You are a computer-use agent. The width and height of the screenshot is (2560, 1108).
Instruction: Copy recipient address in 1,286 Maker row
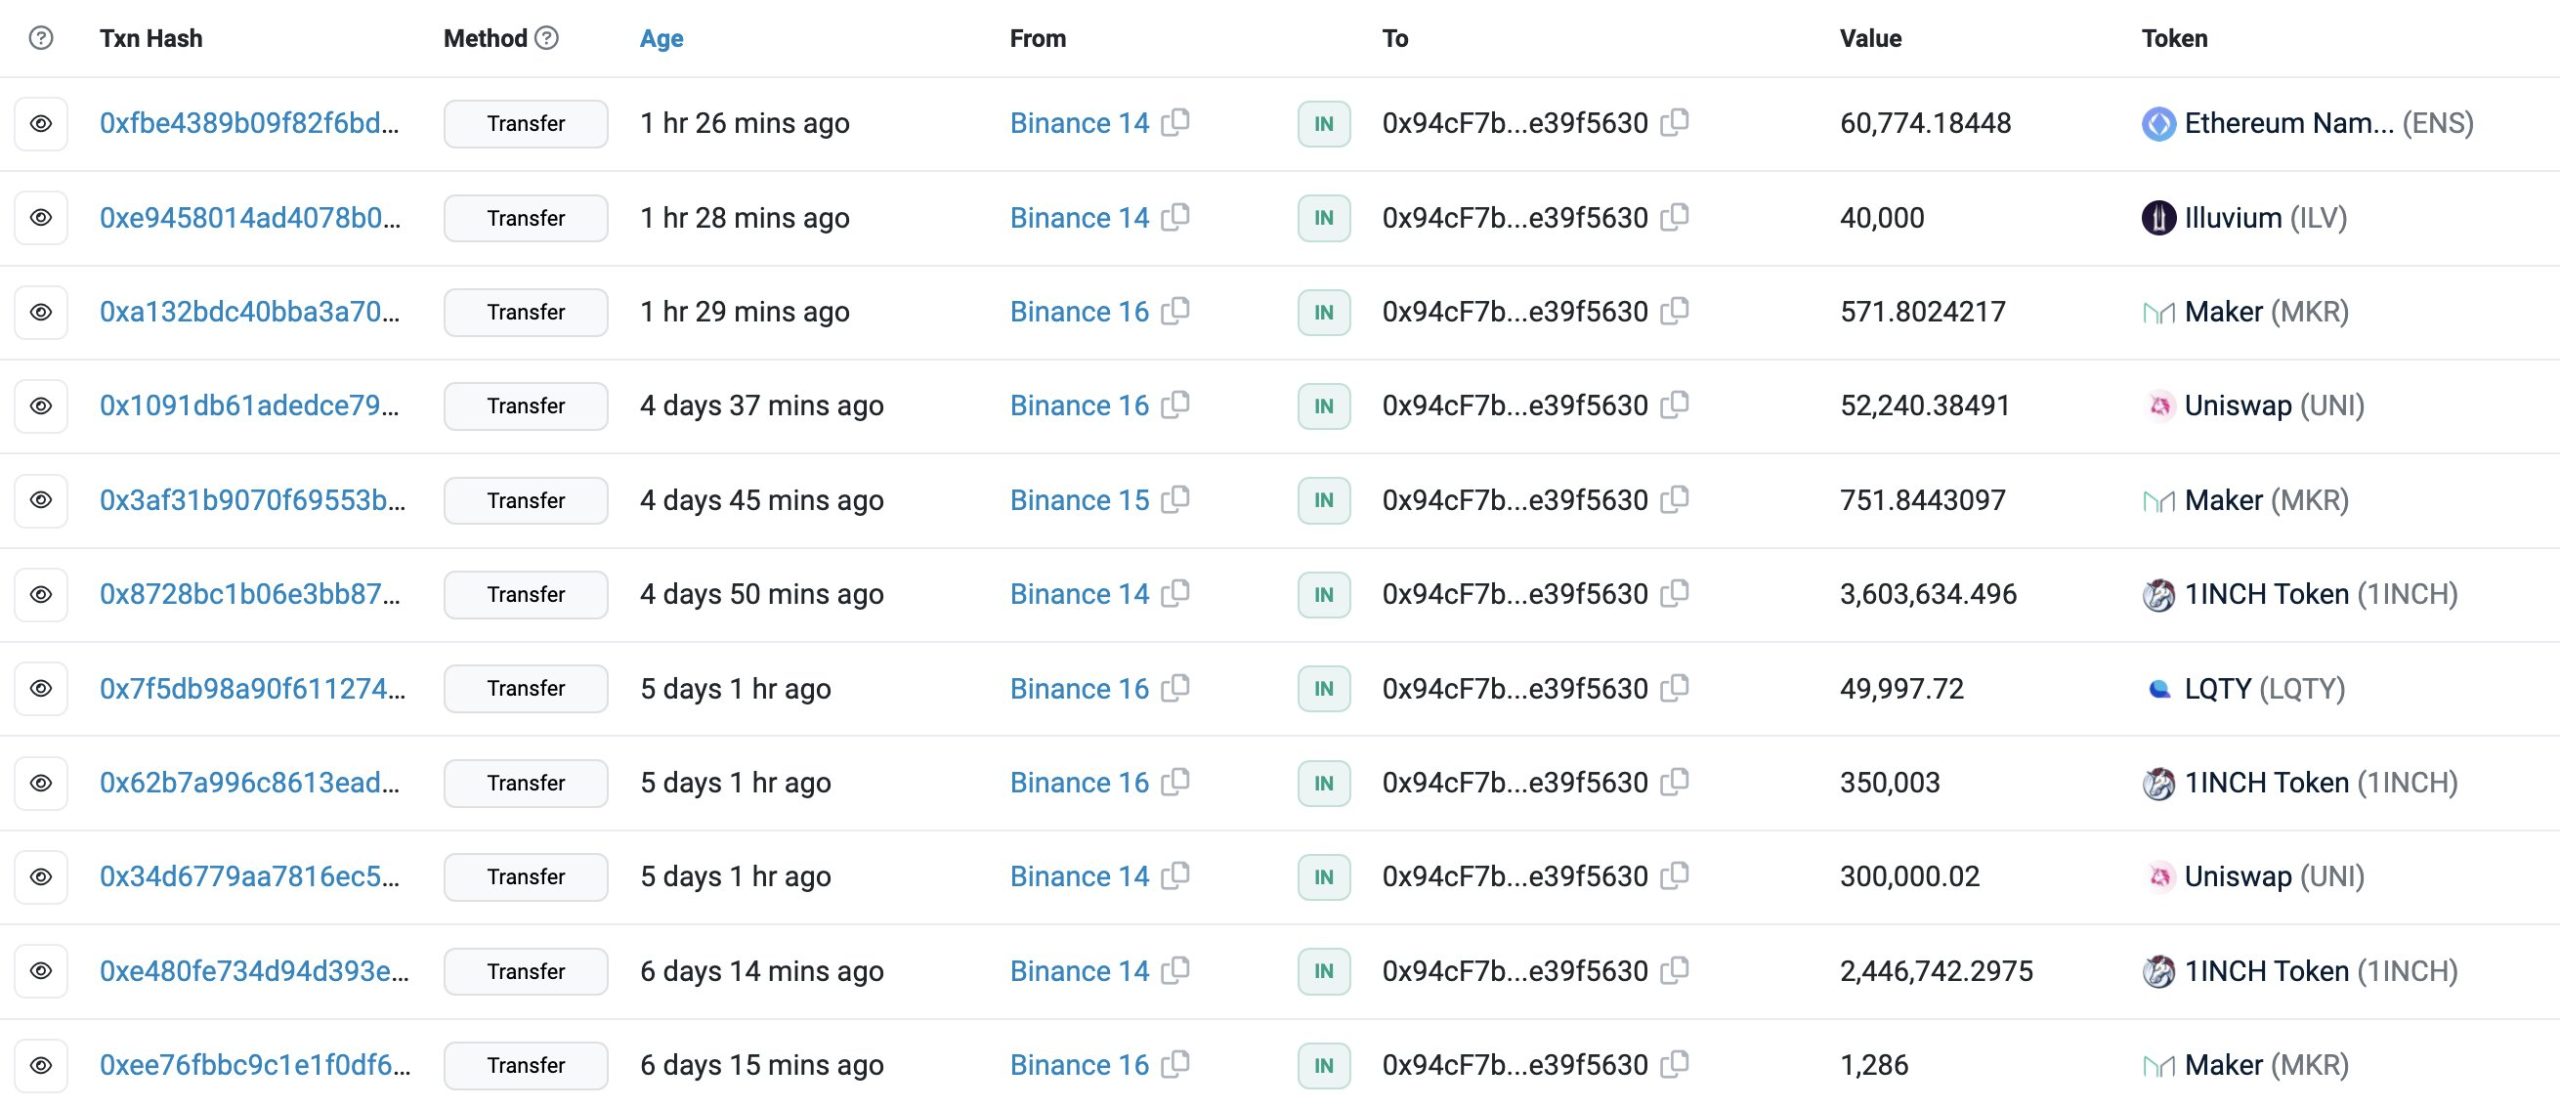pyautogui.click(x=1675, y=1064)
